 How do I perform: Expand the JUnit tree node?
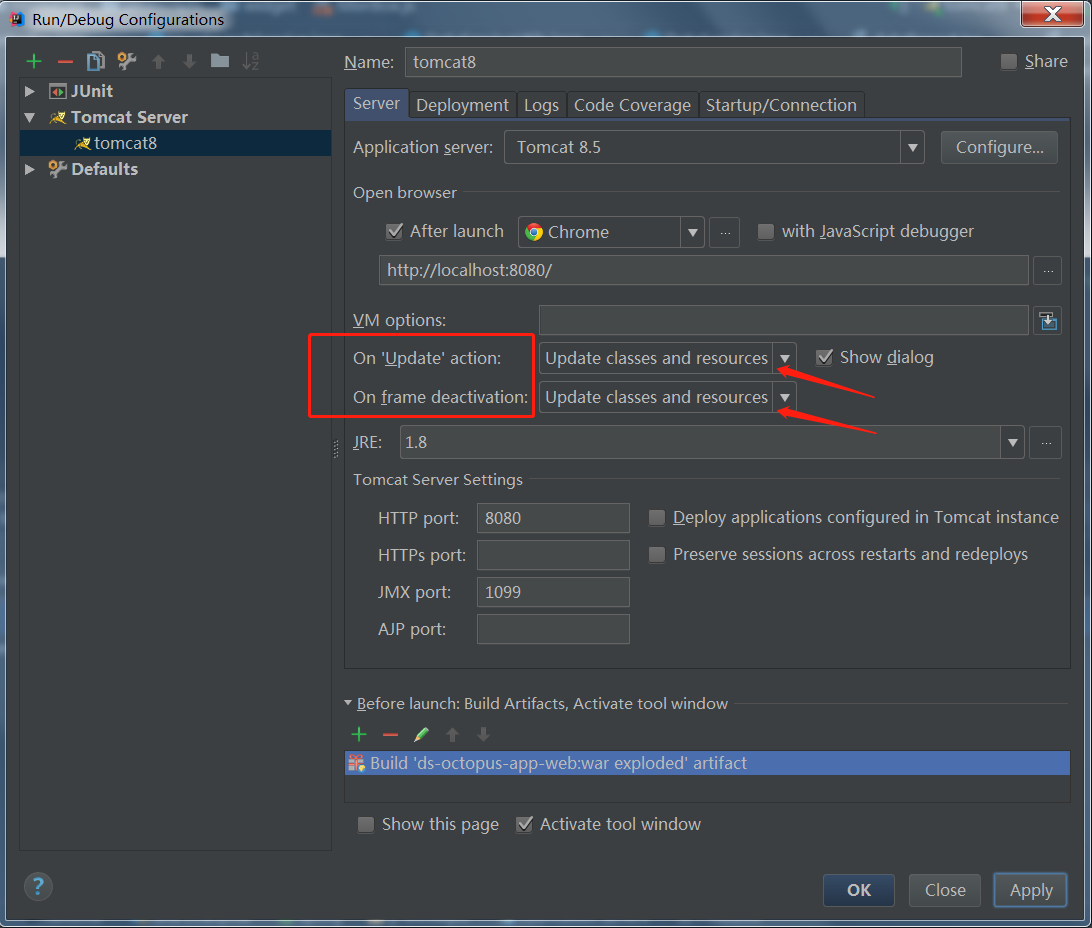click(29, 91)
